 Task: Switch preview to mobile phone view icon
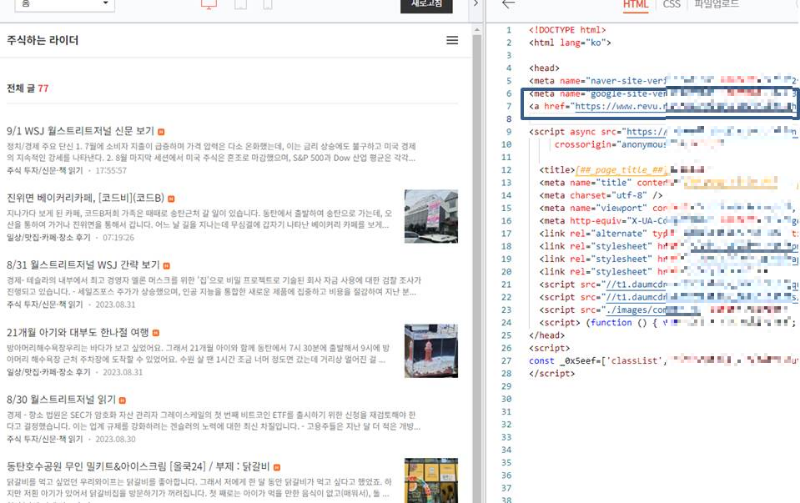[267, 5]
